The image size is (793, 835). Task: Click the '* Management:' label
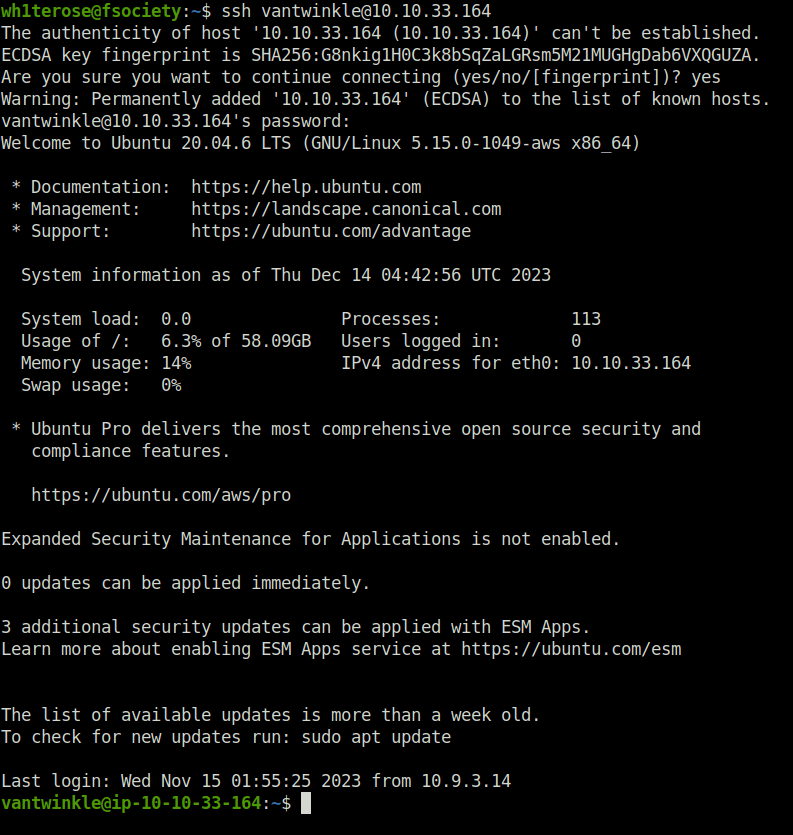pos(76,209)
